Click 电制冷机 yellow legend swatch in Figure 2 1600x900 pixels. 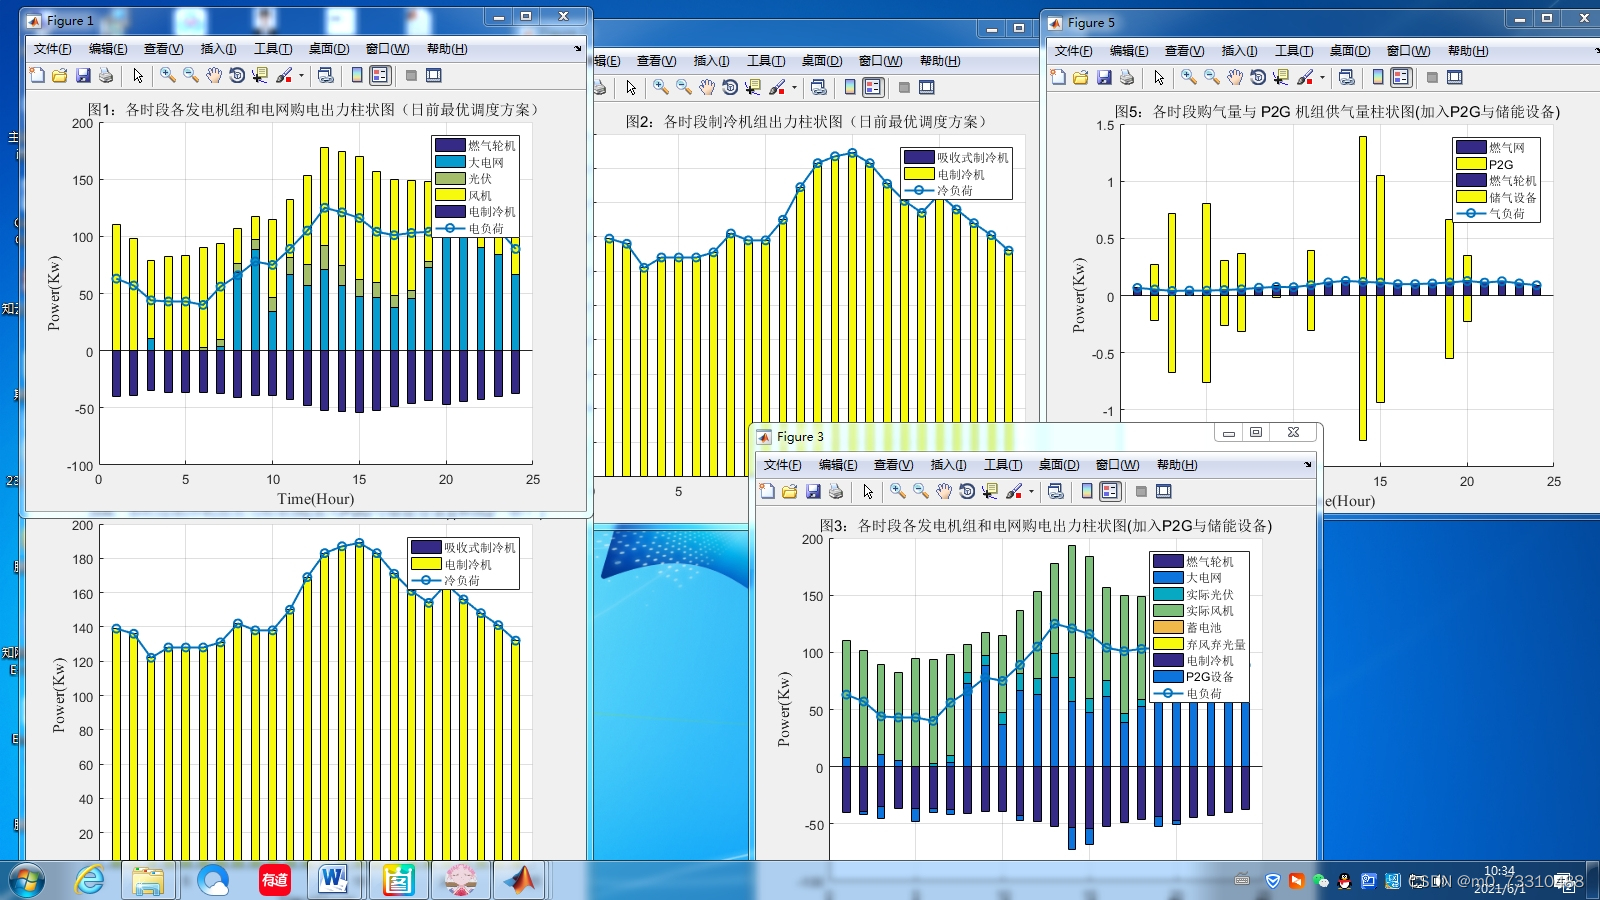click(x=919, y=174)
